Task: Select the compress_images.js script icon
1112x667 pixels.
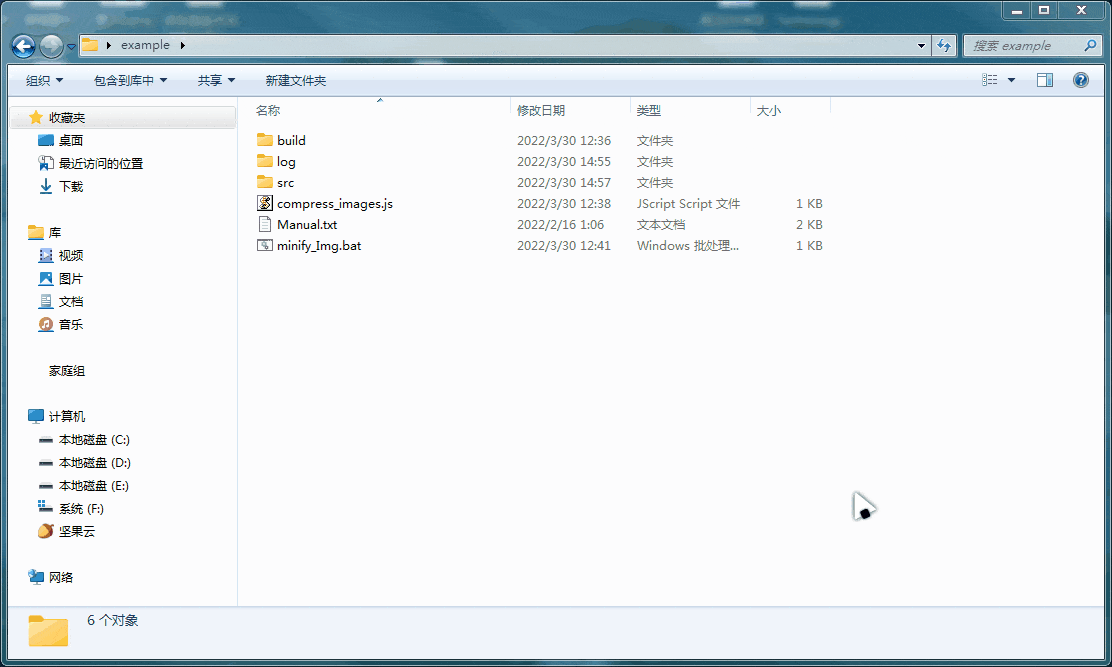Action: (265, 203)
